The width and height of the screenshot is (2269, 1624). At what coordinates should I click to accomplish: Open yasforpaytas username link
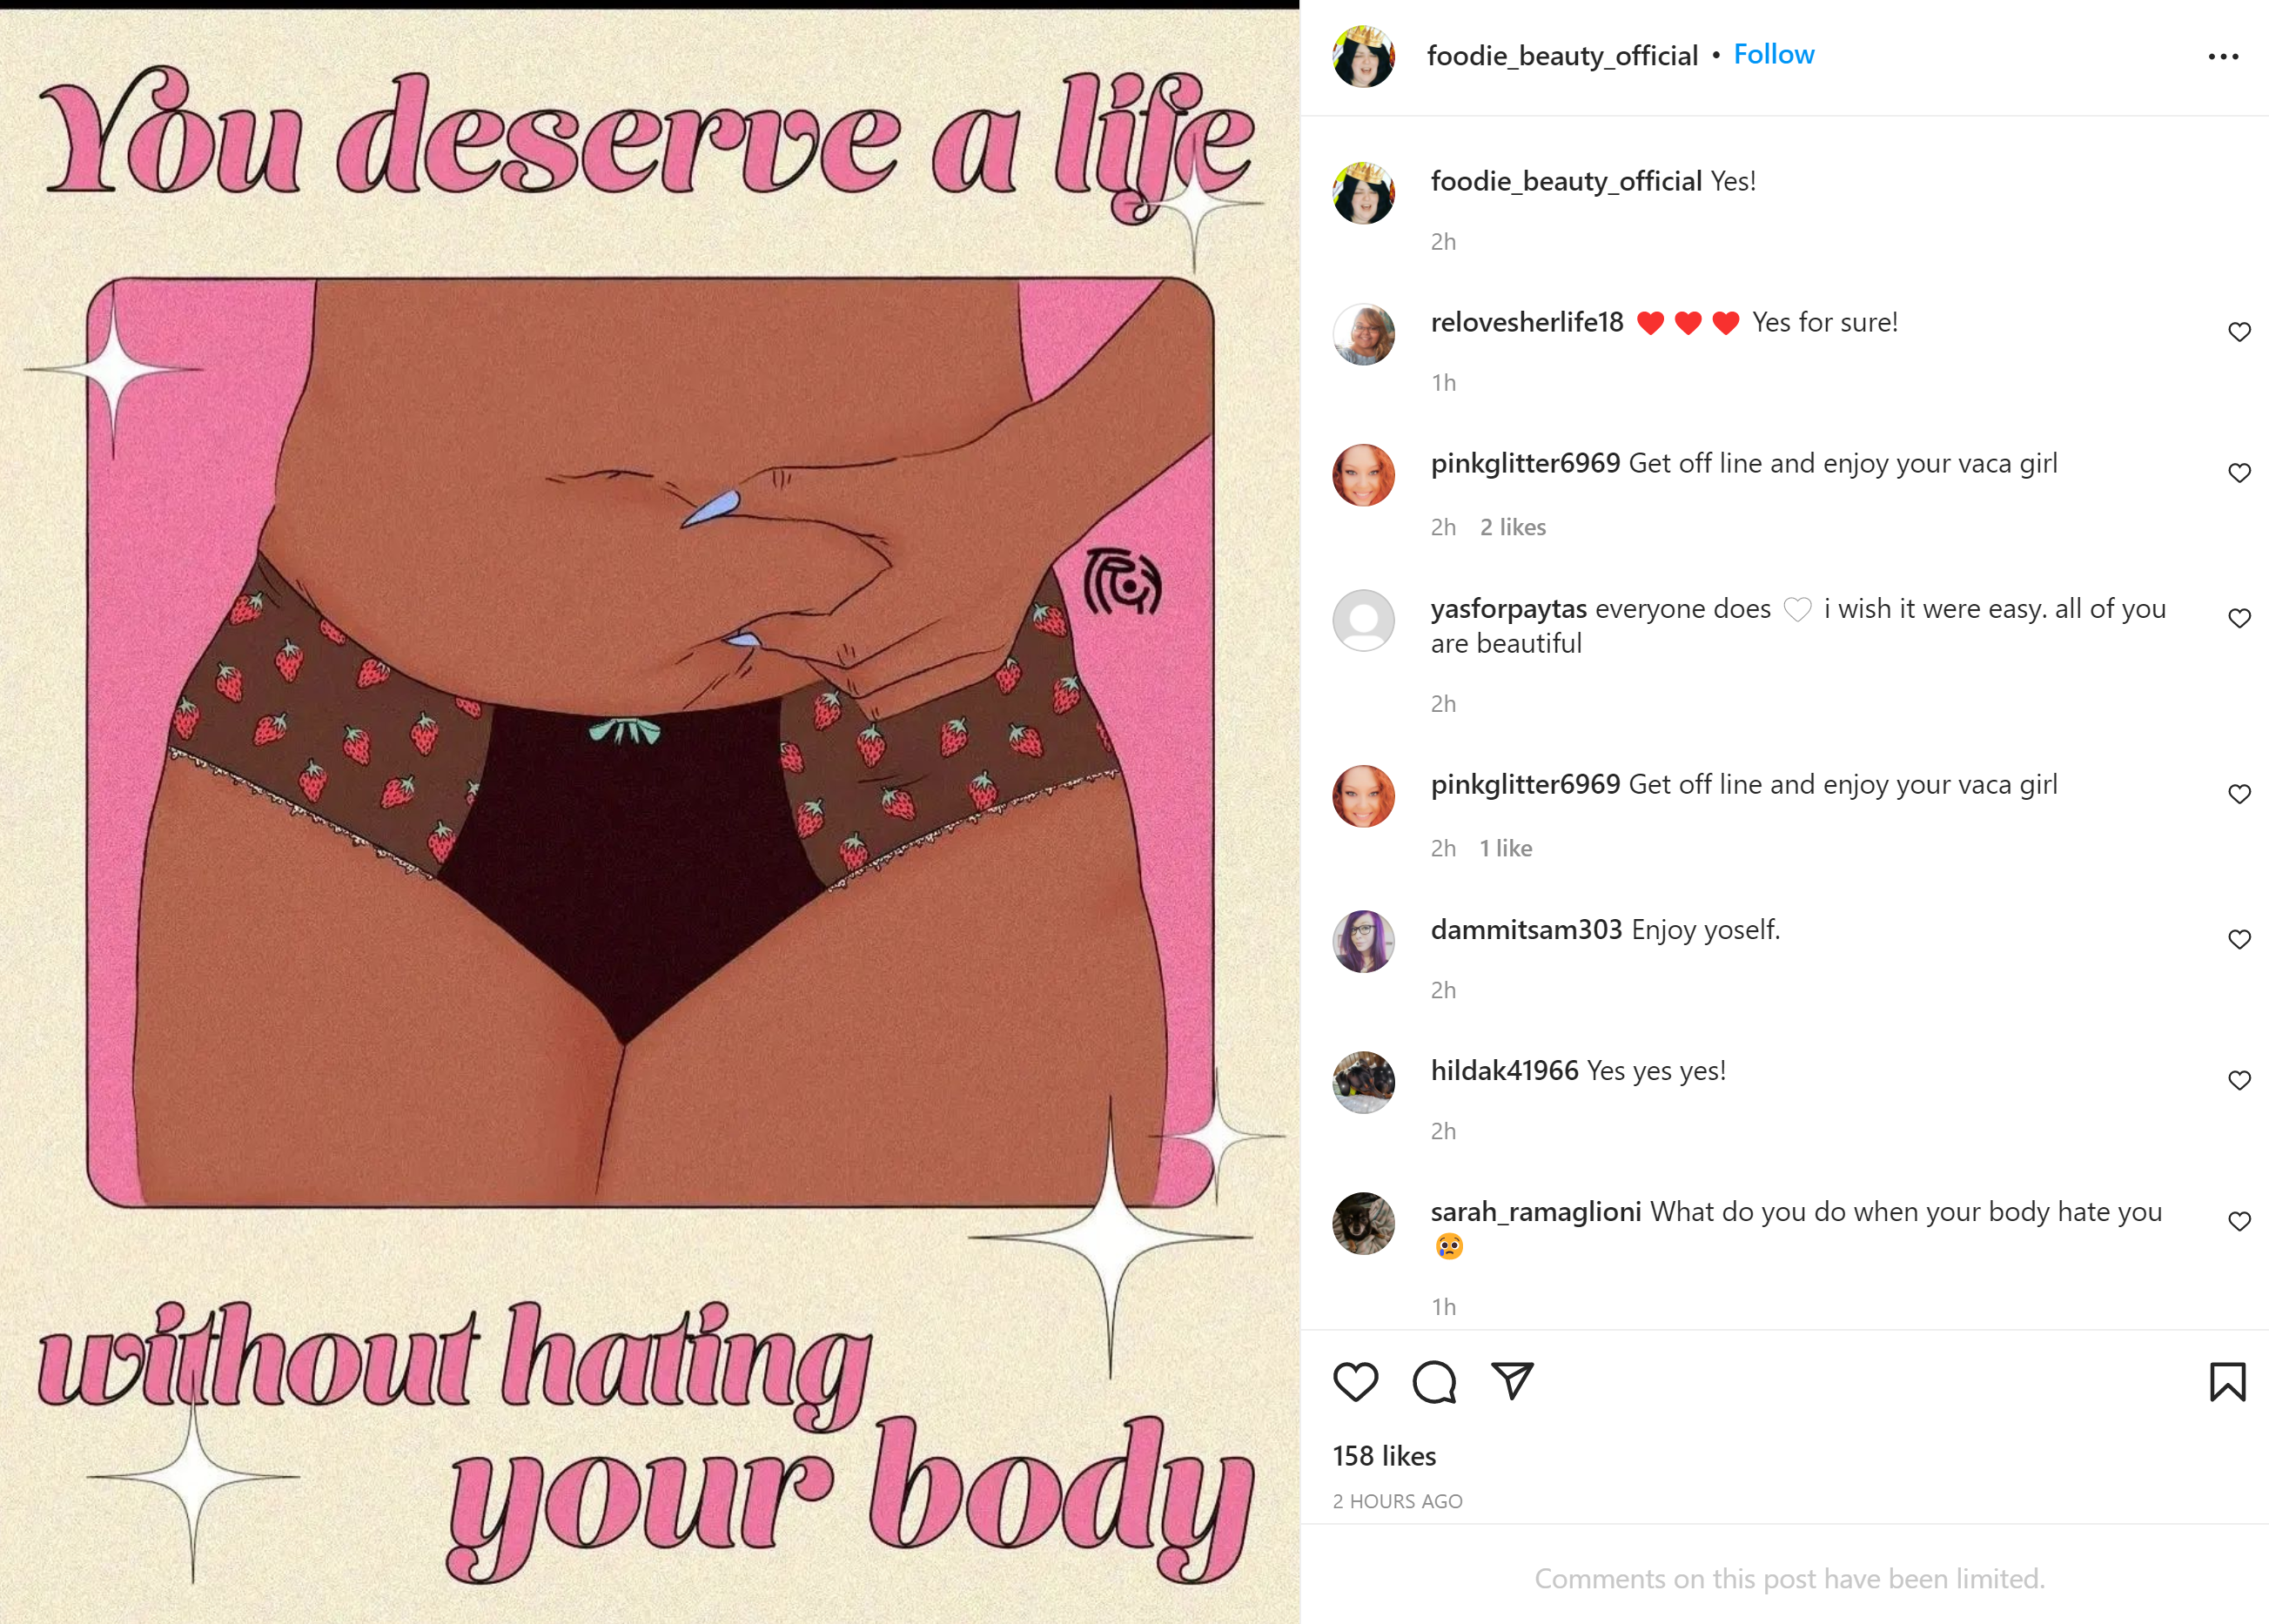tap(1508, 609)
